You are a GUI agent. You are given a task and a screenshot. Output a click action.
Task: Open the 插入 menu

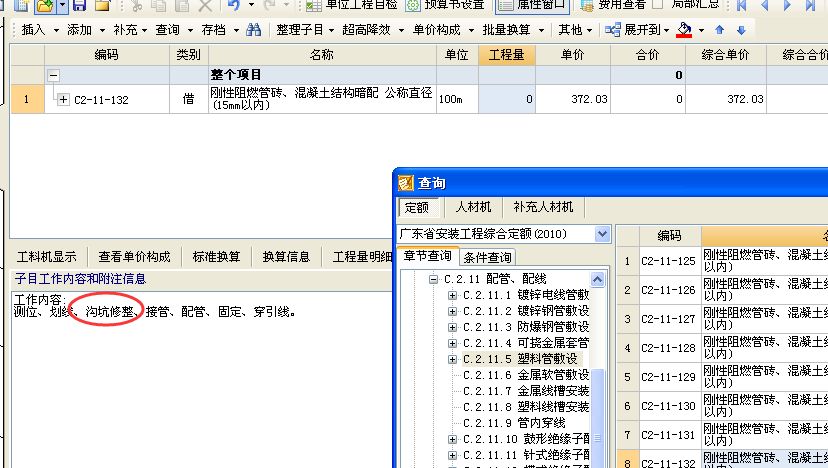(40, 30)
